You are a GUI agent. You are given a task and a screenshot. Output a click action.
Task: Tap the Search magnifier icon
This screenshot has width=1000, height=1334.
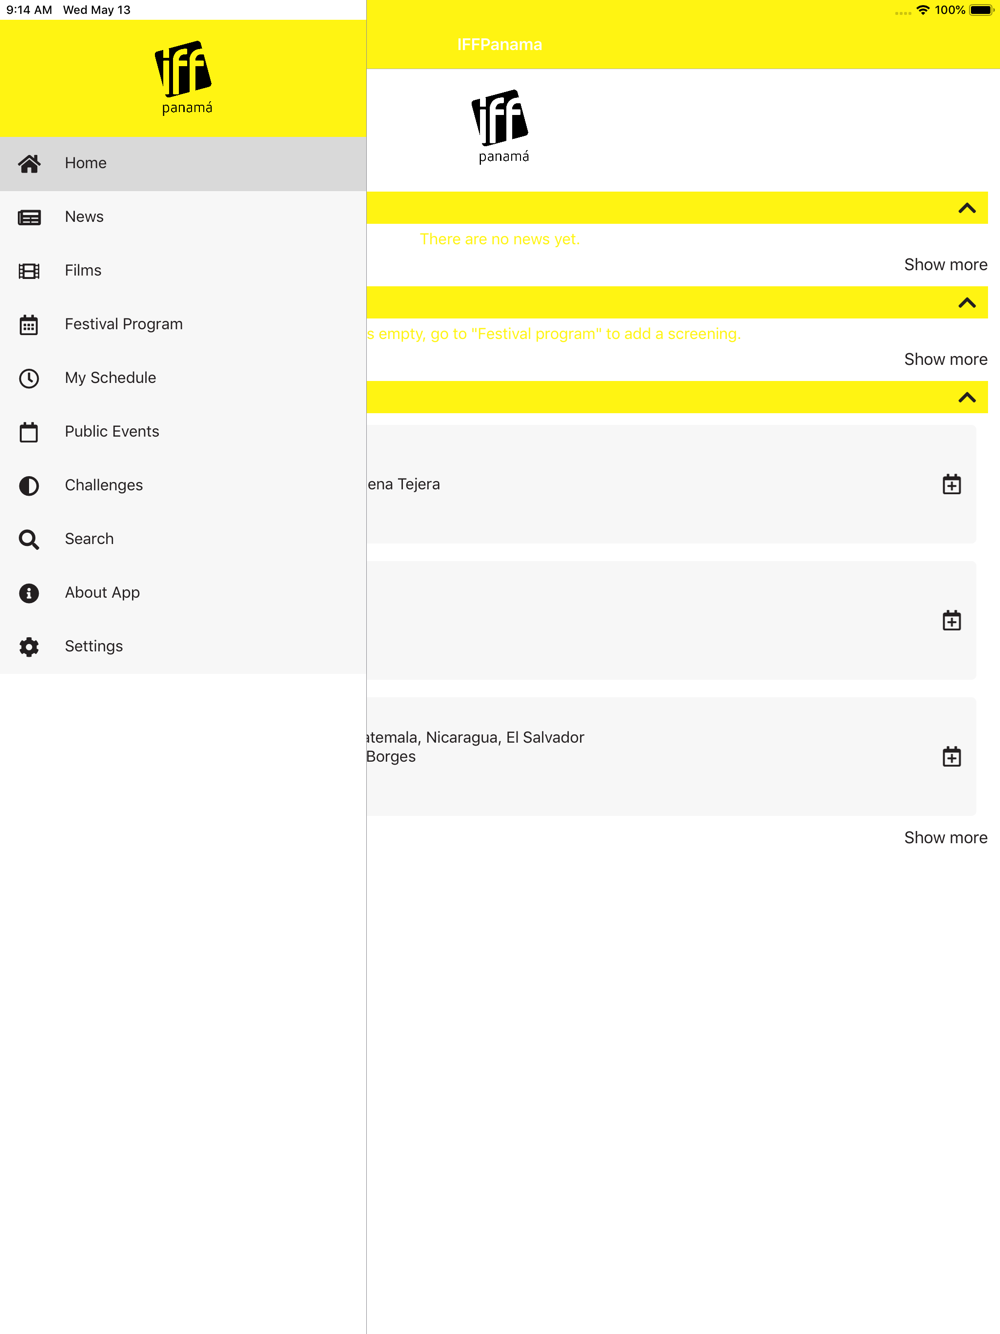pyautogui.click(x=29, y=540)
